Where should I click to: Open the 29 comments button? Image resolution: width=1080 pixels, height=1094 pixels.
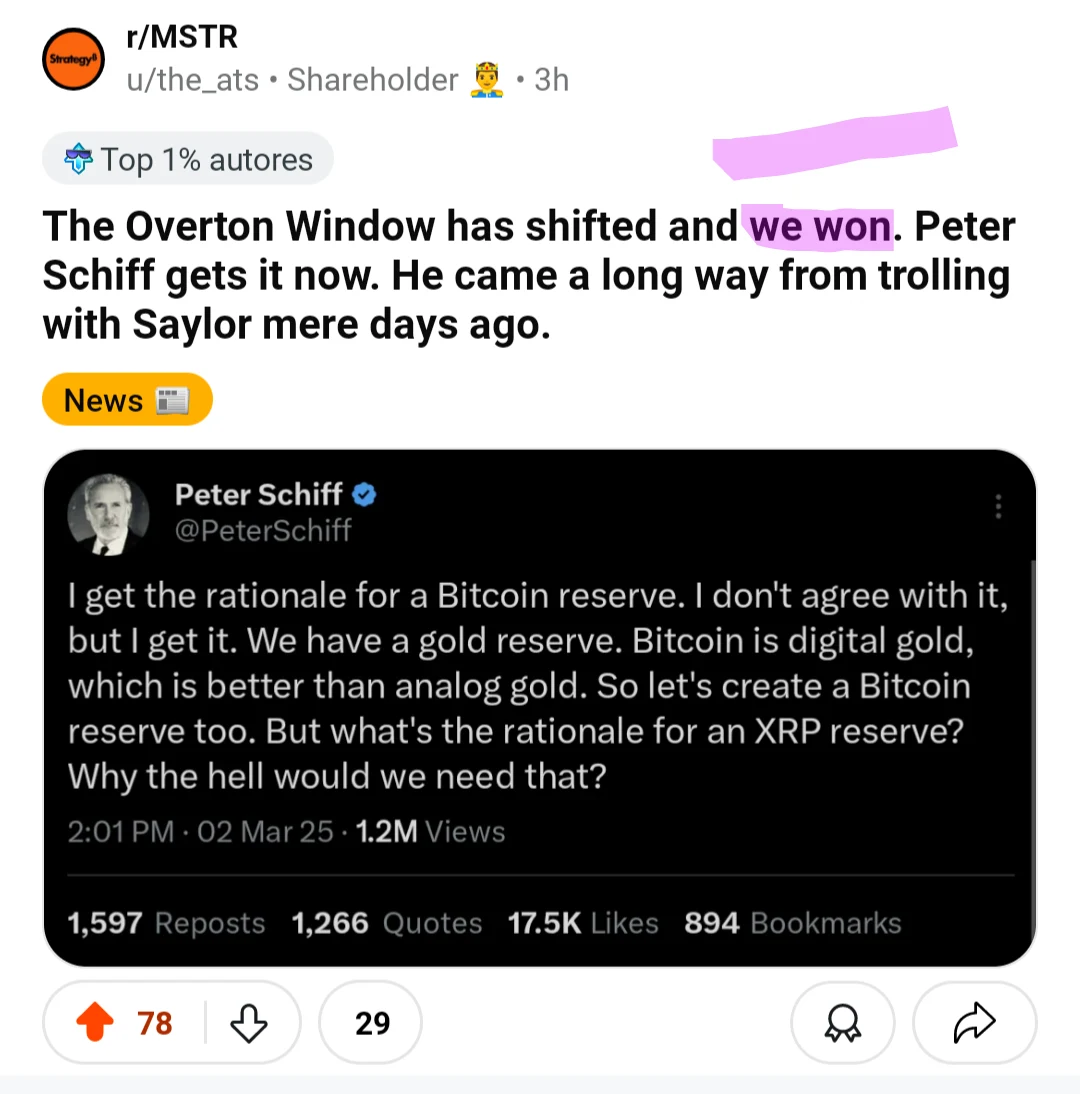(371, 1022)
